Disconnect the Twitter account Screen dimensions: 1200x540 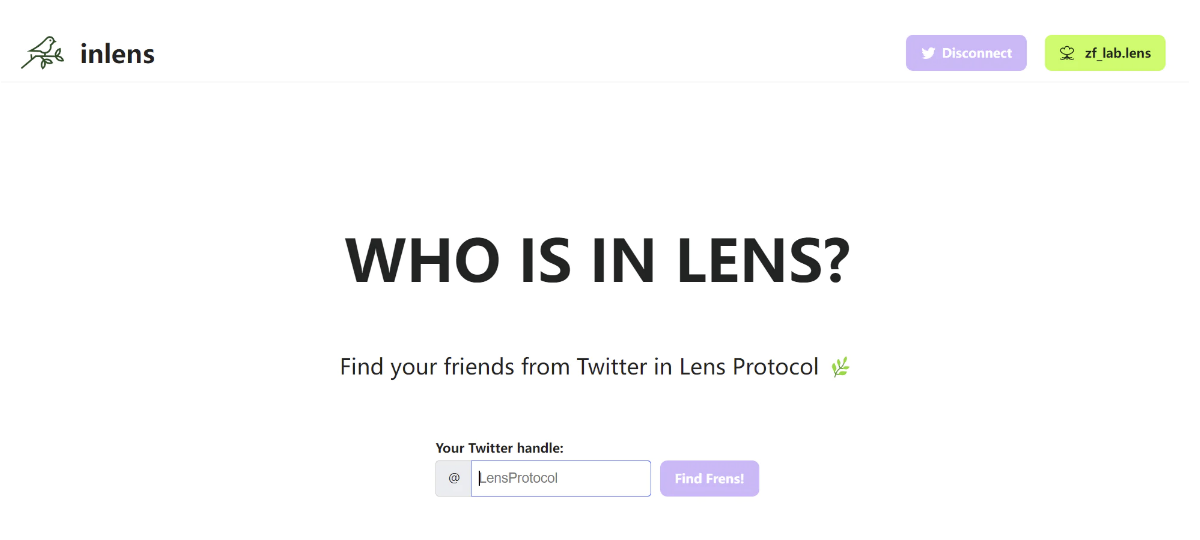pos(966,53)
